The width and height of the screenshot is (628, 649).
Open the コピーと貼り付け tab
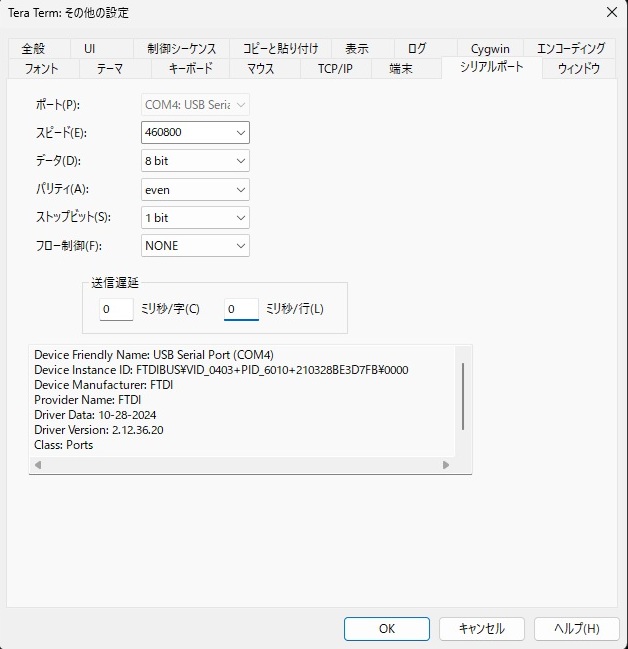pos(280,48)
